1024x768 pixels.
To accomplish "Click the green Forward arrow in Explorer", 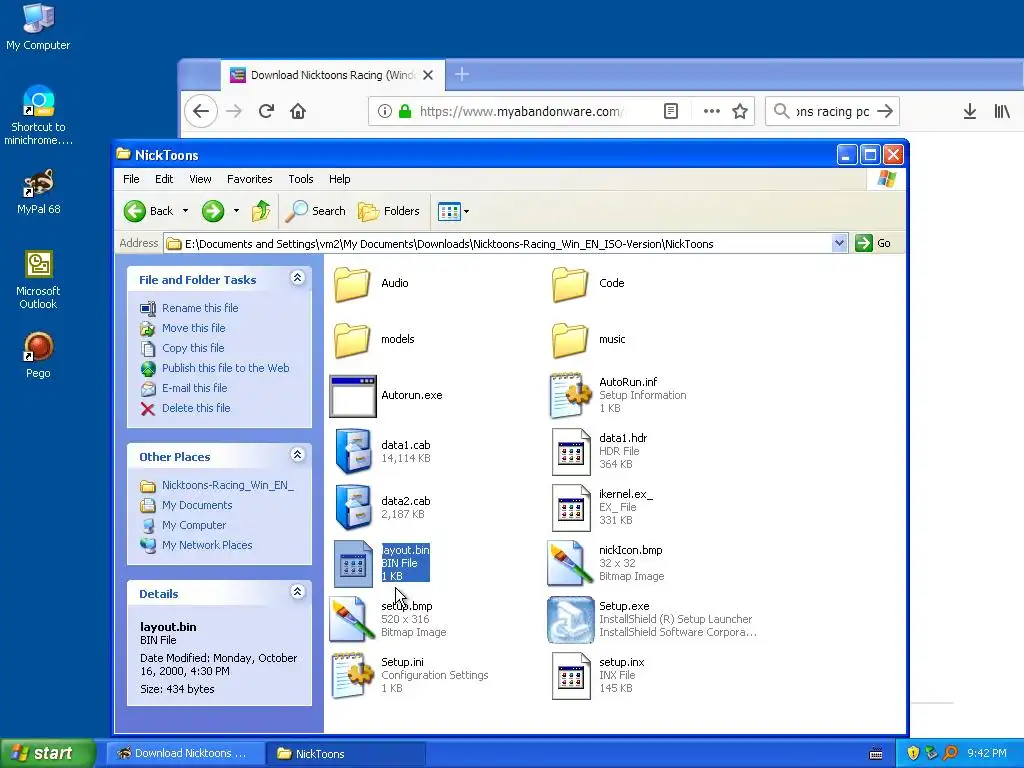I will tap(213, 211).
